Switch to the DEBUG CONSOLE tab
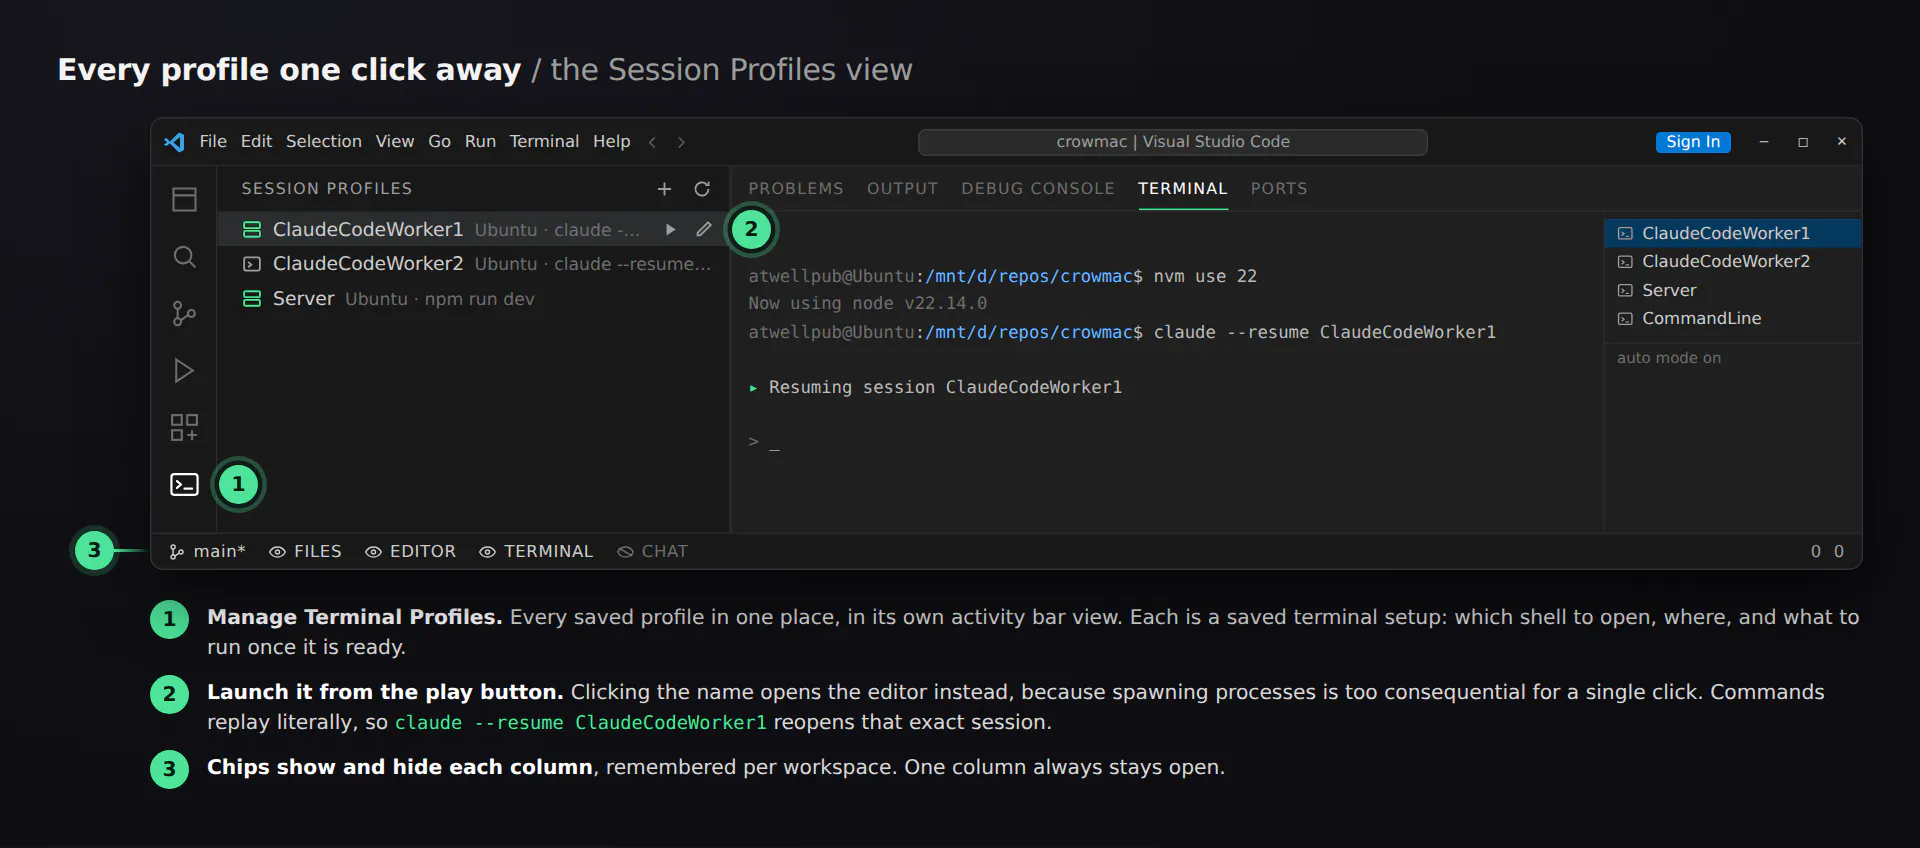Viewport: 1920px width, 848px height. coord(1038,189)
